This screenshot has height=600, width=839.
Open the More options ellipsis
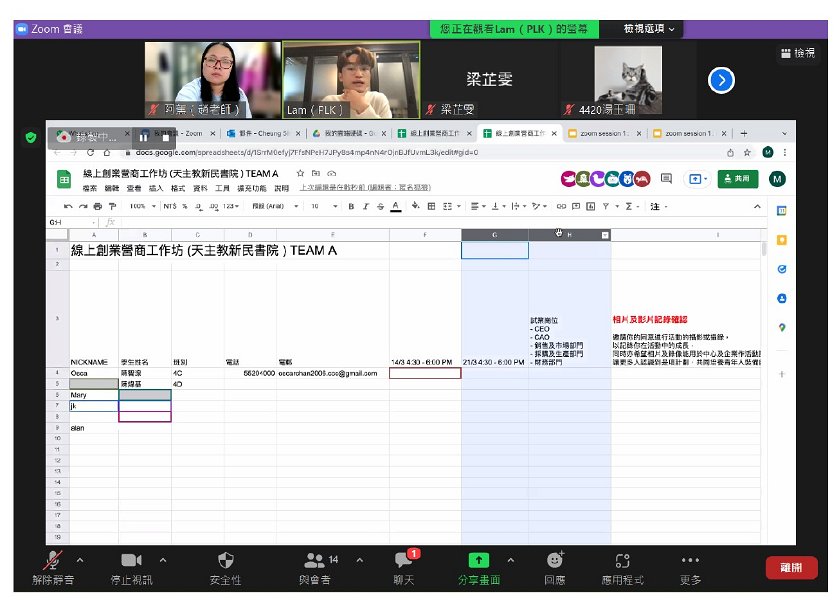click(690, 567)
